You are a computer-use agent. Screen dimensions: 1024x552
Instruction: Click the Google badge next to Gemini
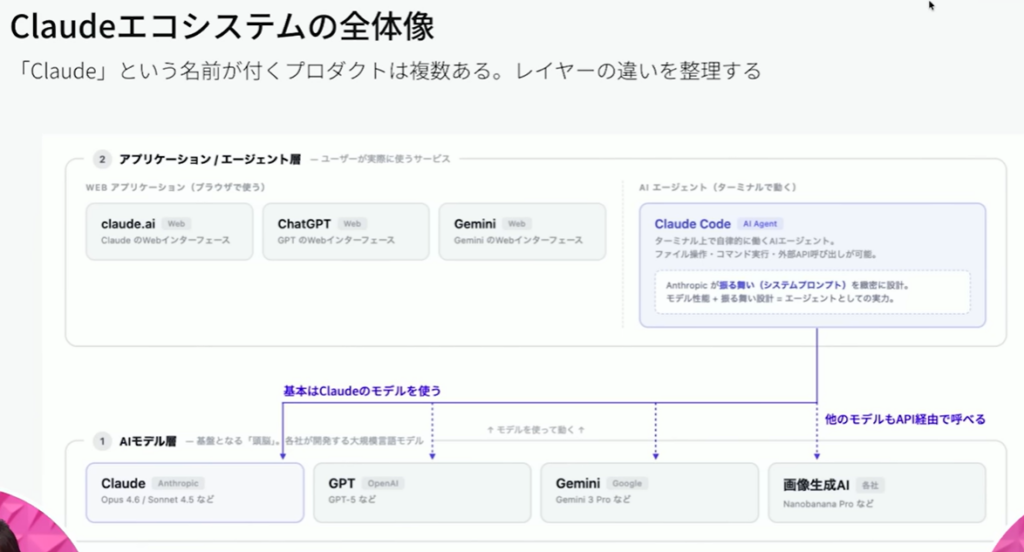626,484
